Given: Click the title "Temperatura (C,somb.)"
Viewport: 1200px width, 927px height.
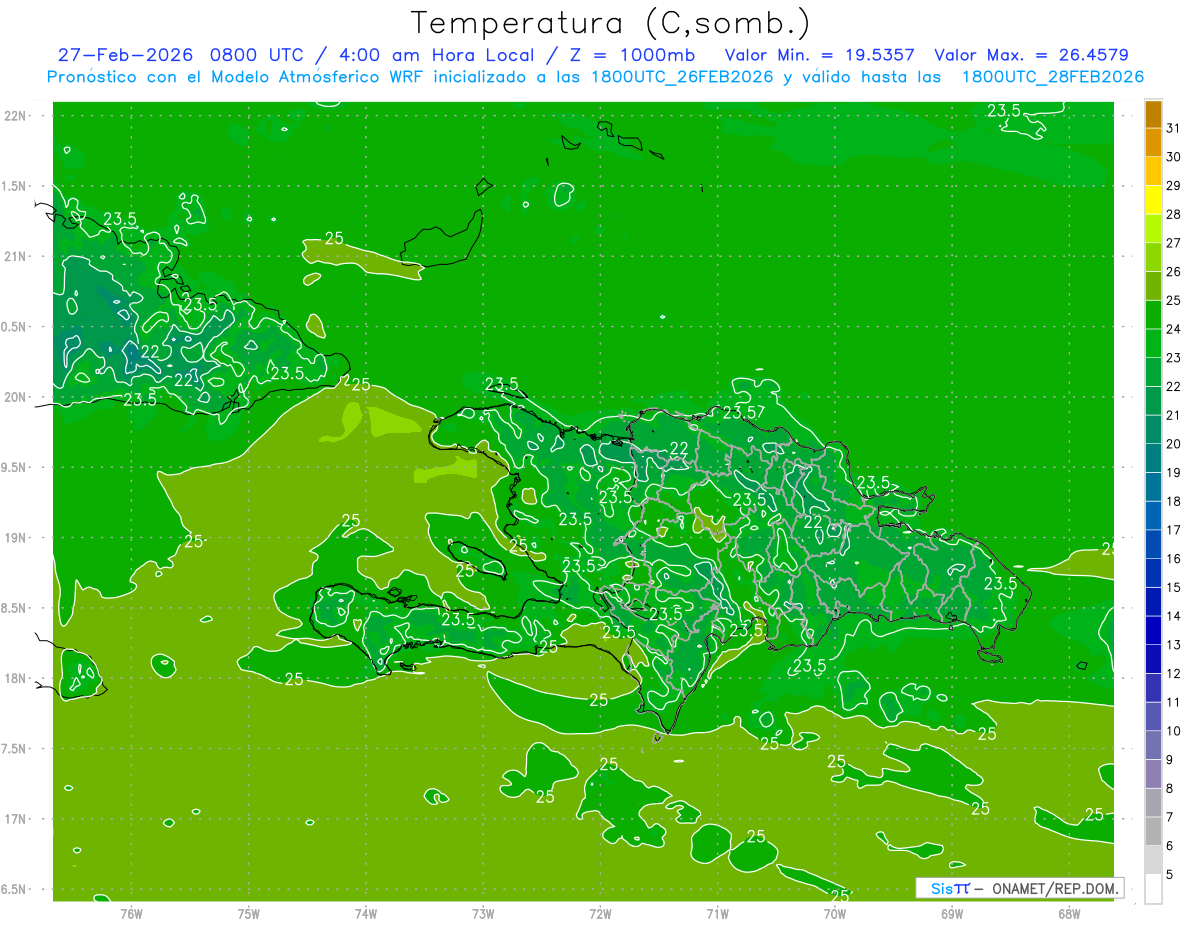Looking at the screenshot, I should click(610, 23).
